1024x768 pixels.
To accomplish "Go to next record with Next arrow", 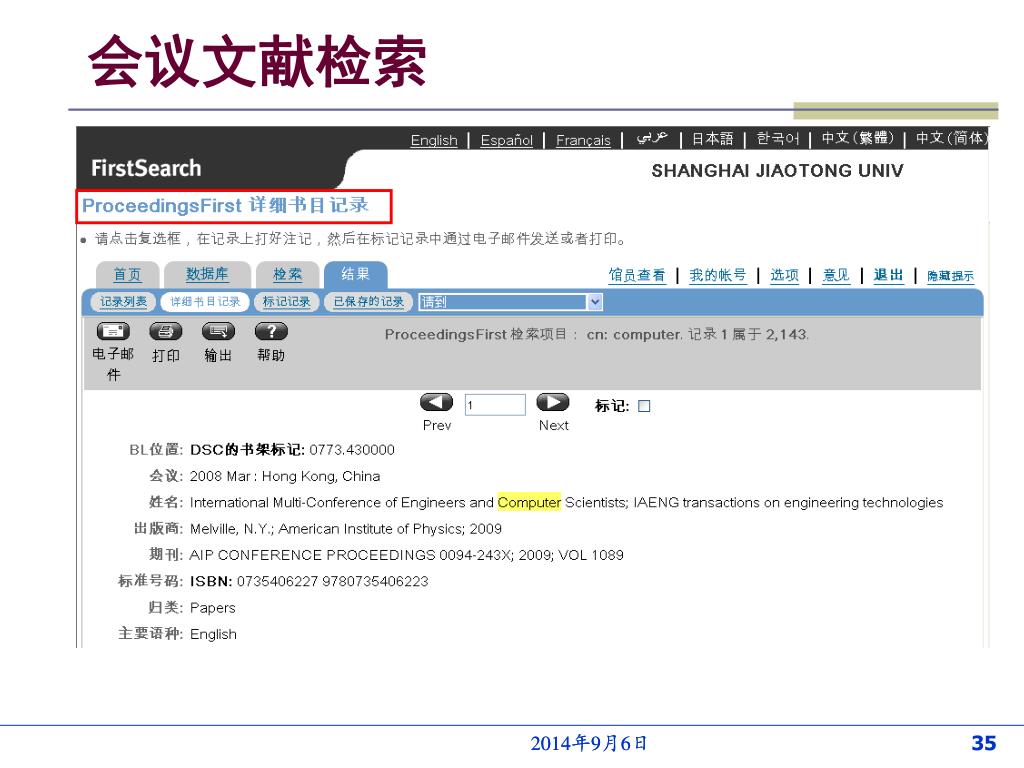I will [552, 402].
